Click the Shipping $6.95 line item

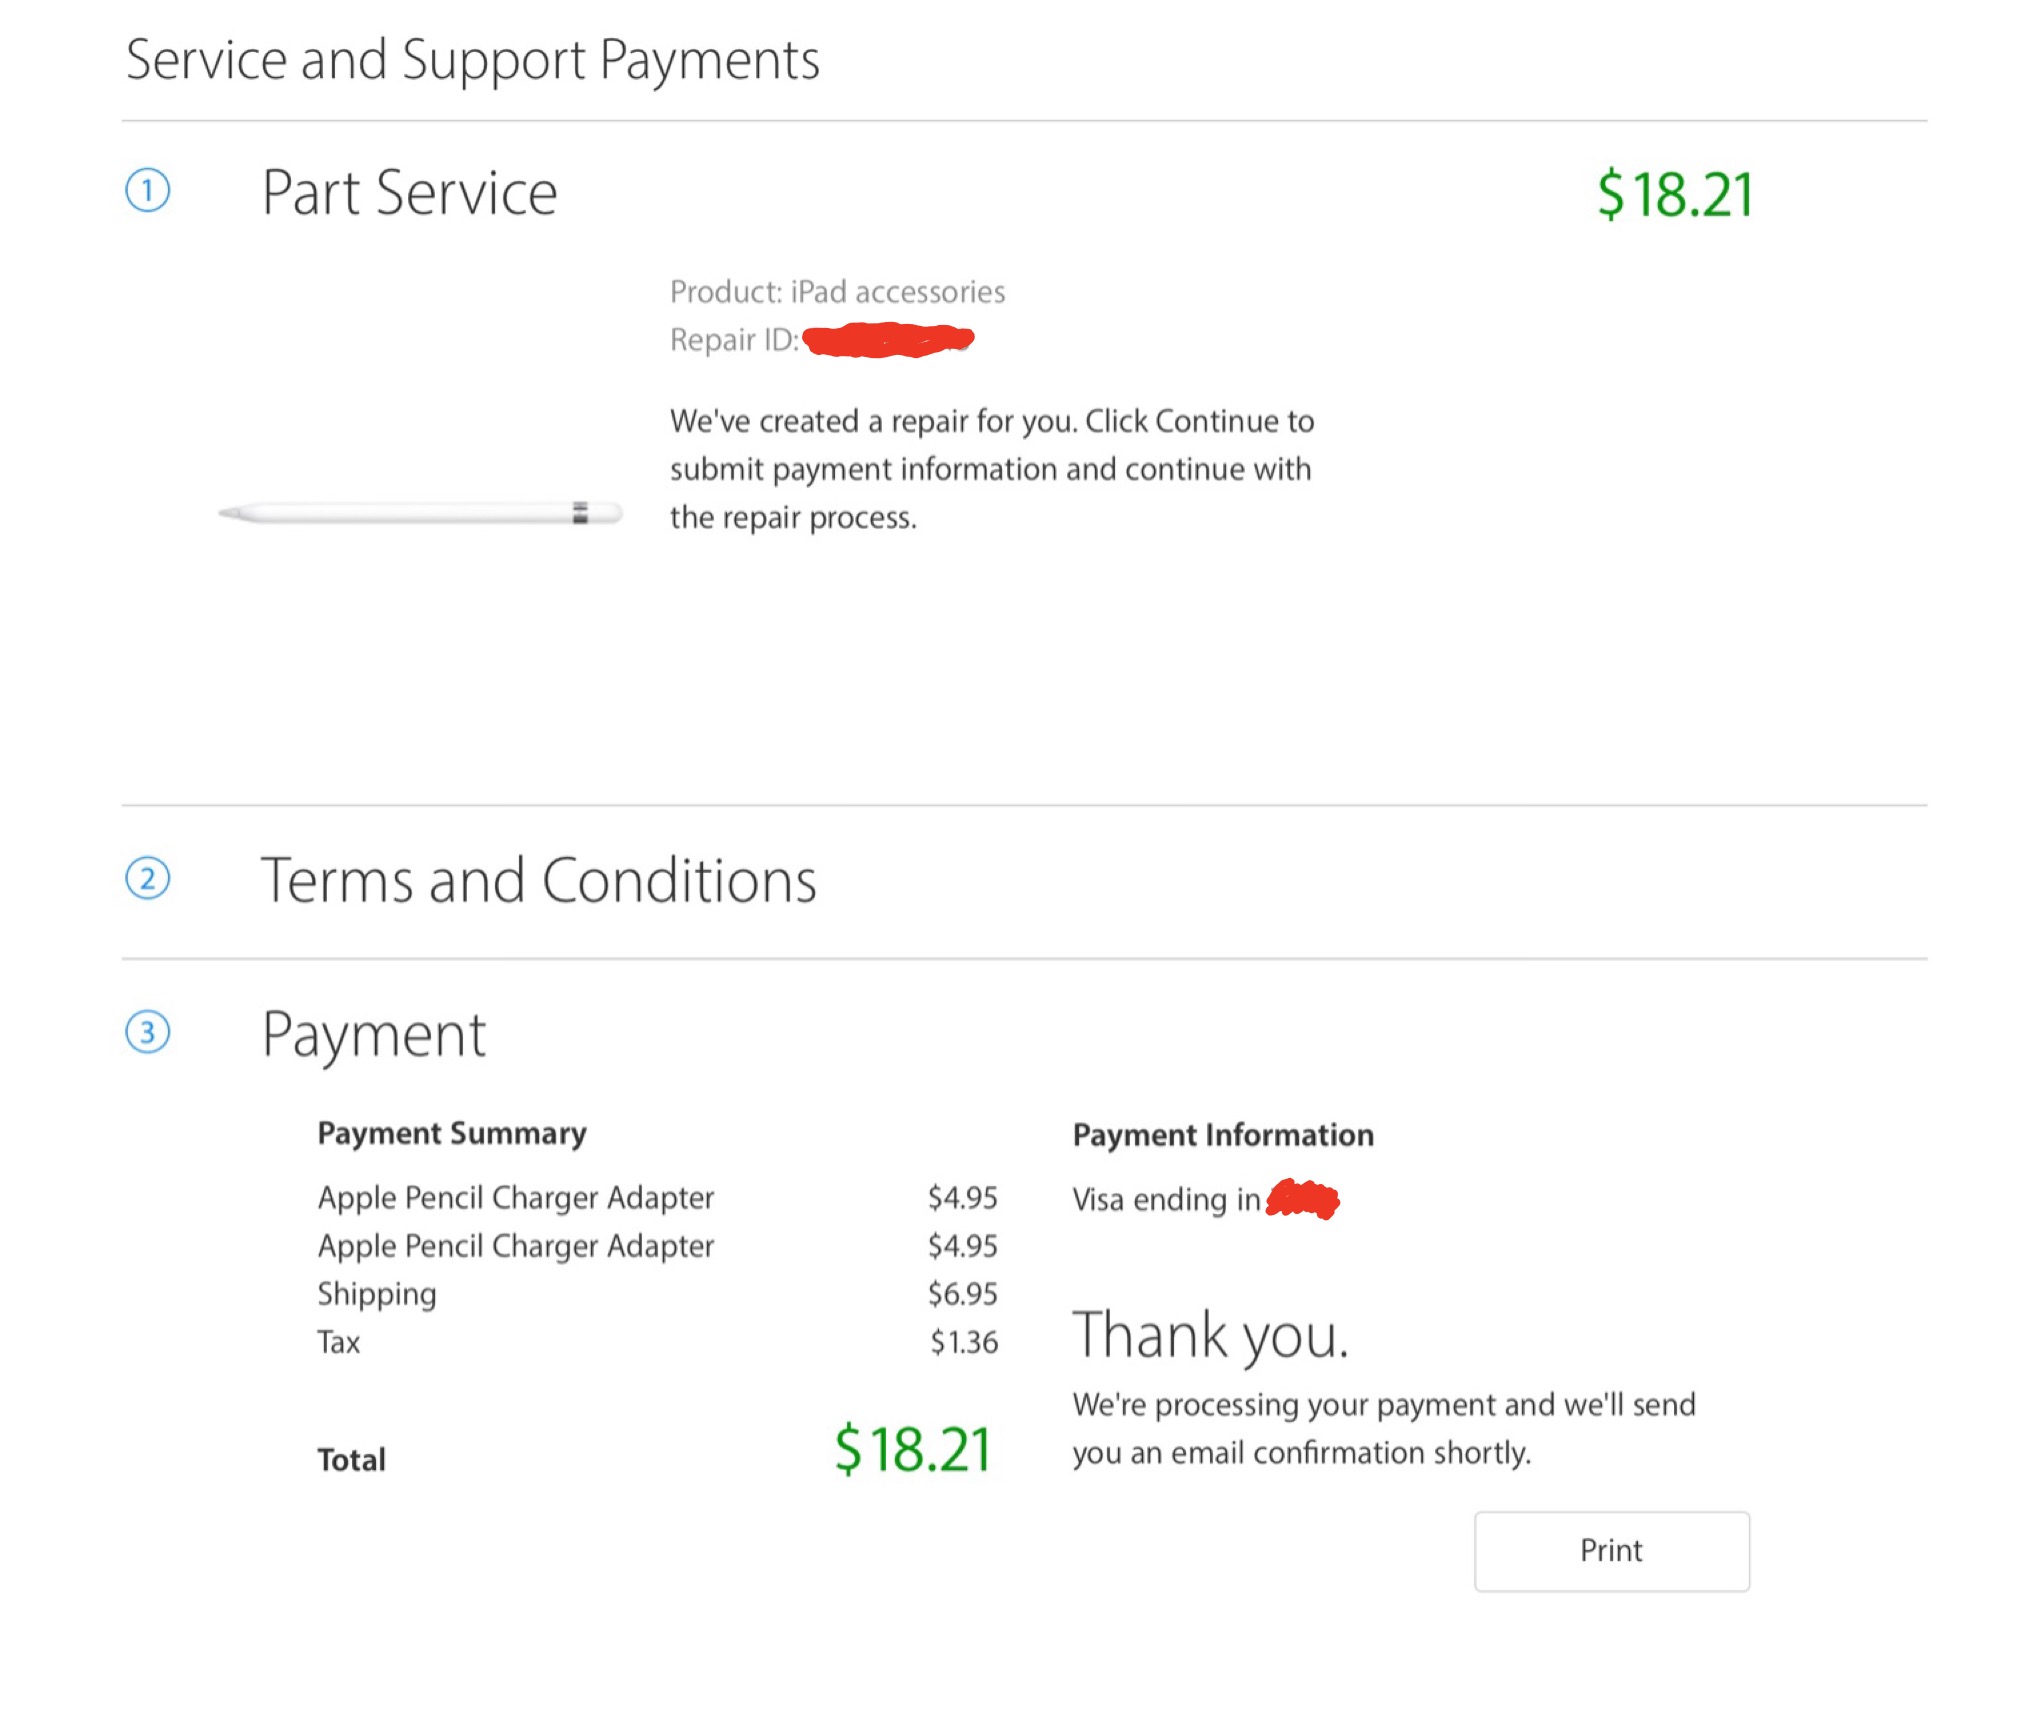tap(657, 1293)
